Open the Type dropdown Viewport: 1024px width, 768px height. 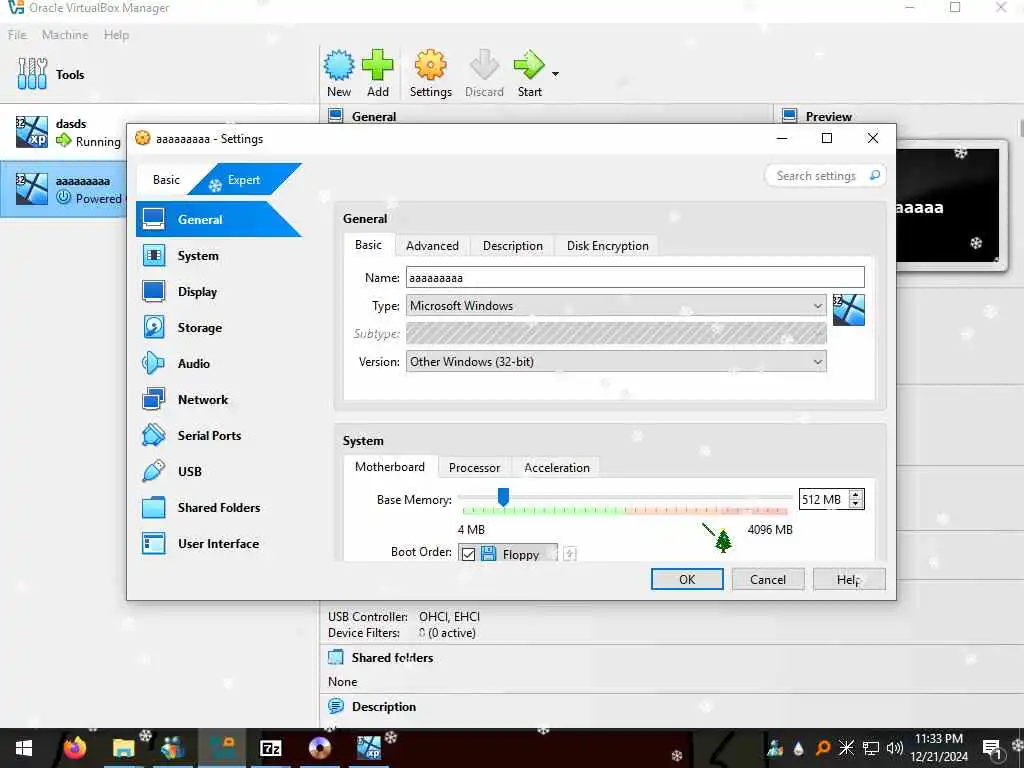(616, 306)
